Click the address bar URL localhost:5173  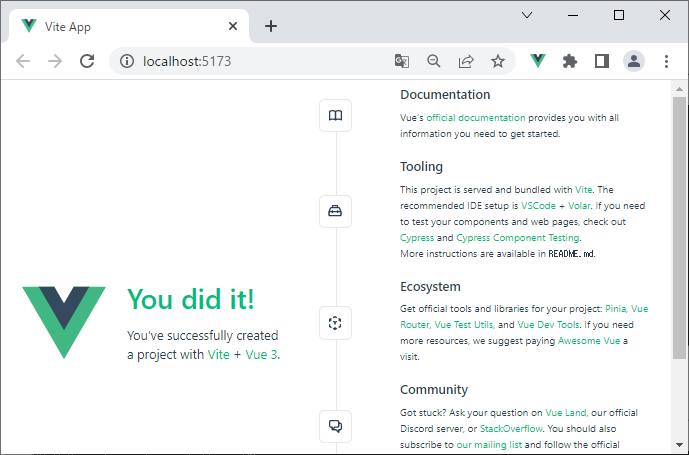[187, 61]
